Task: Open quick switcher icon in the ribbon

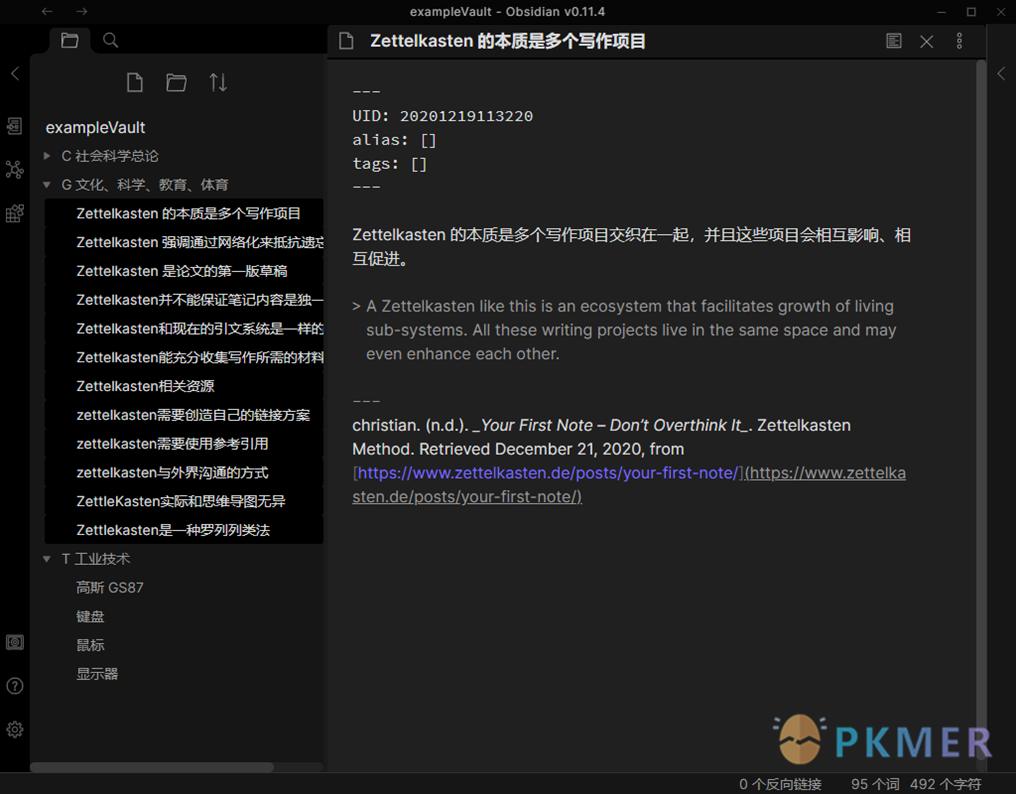Action: [x=14, y=126]
